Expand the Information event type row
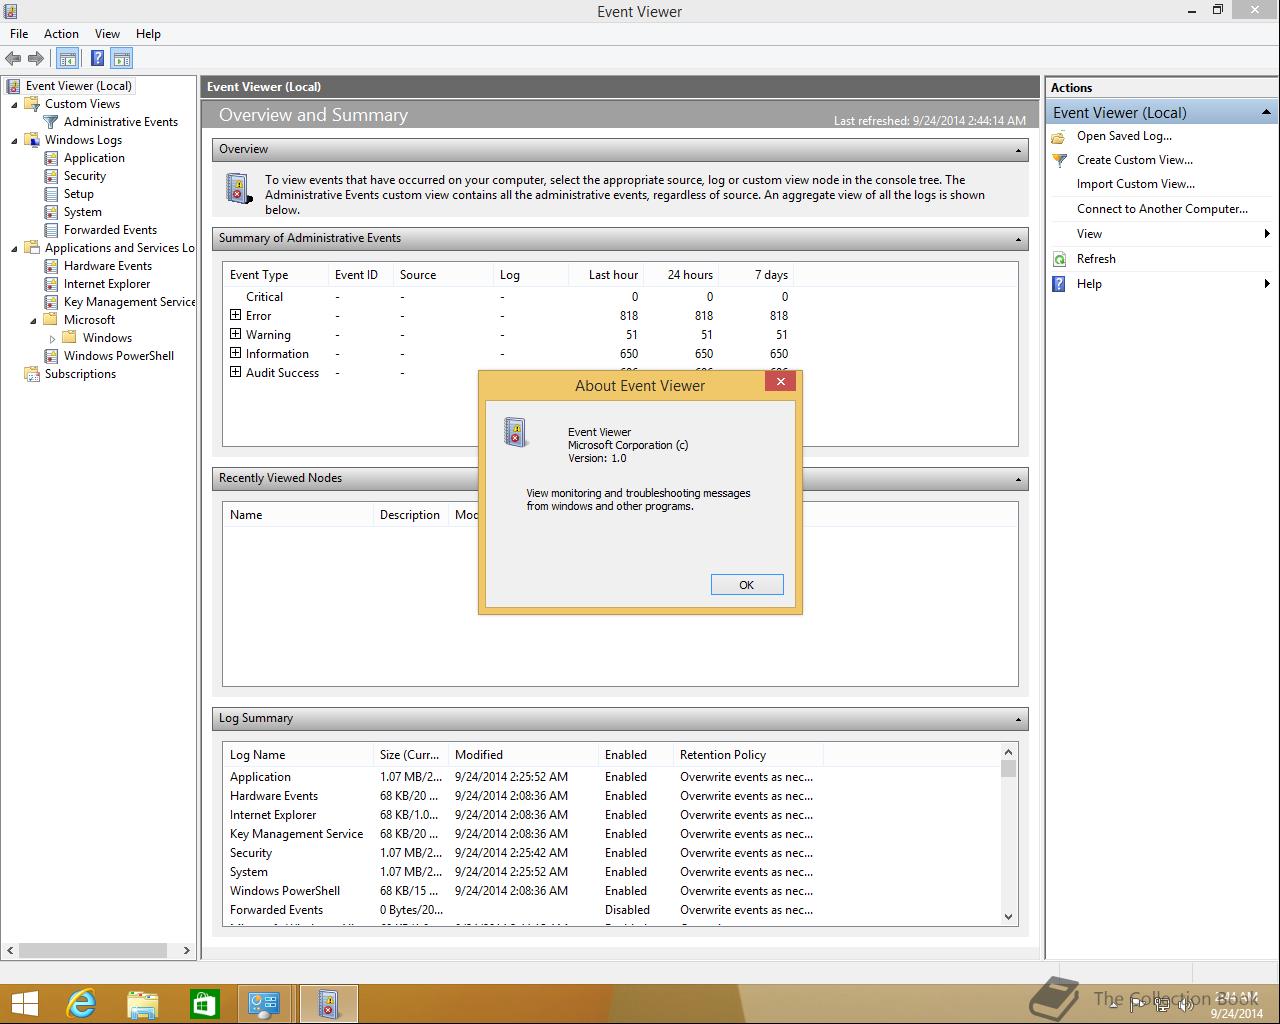Image resolution: width=1280 pixels, height=1024 pixels. [236, 353]
